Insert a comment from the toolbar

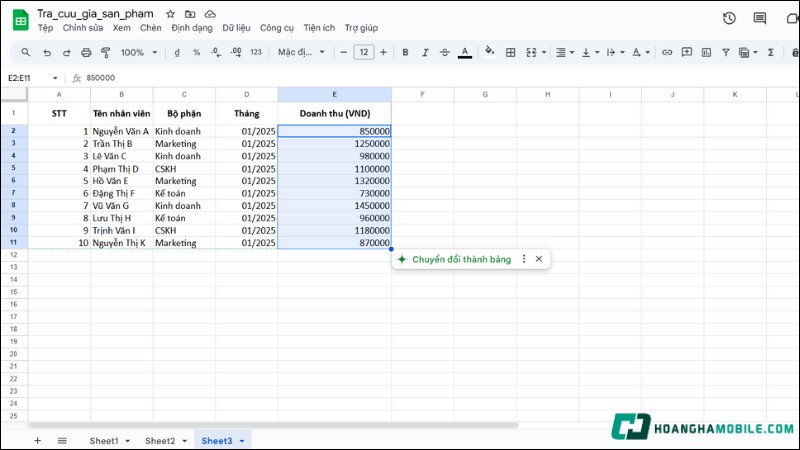[687, 52]
